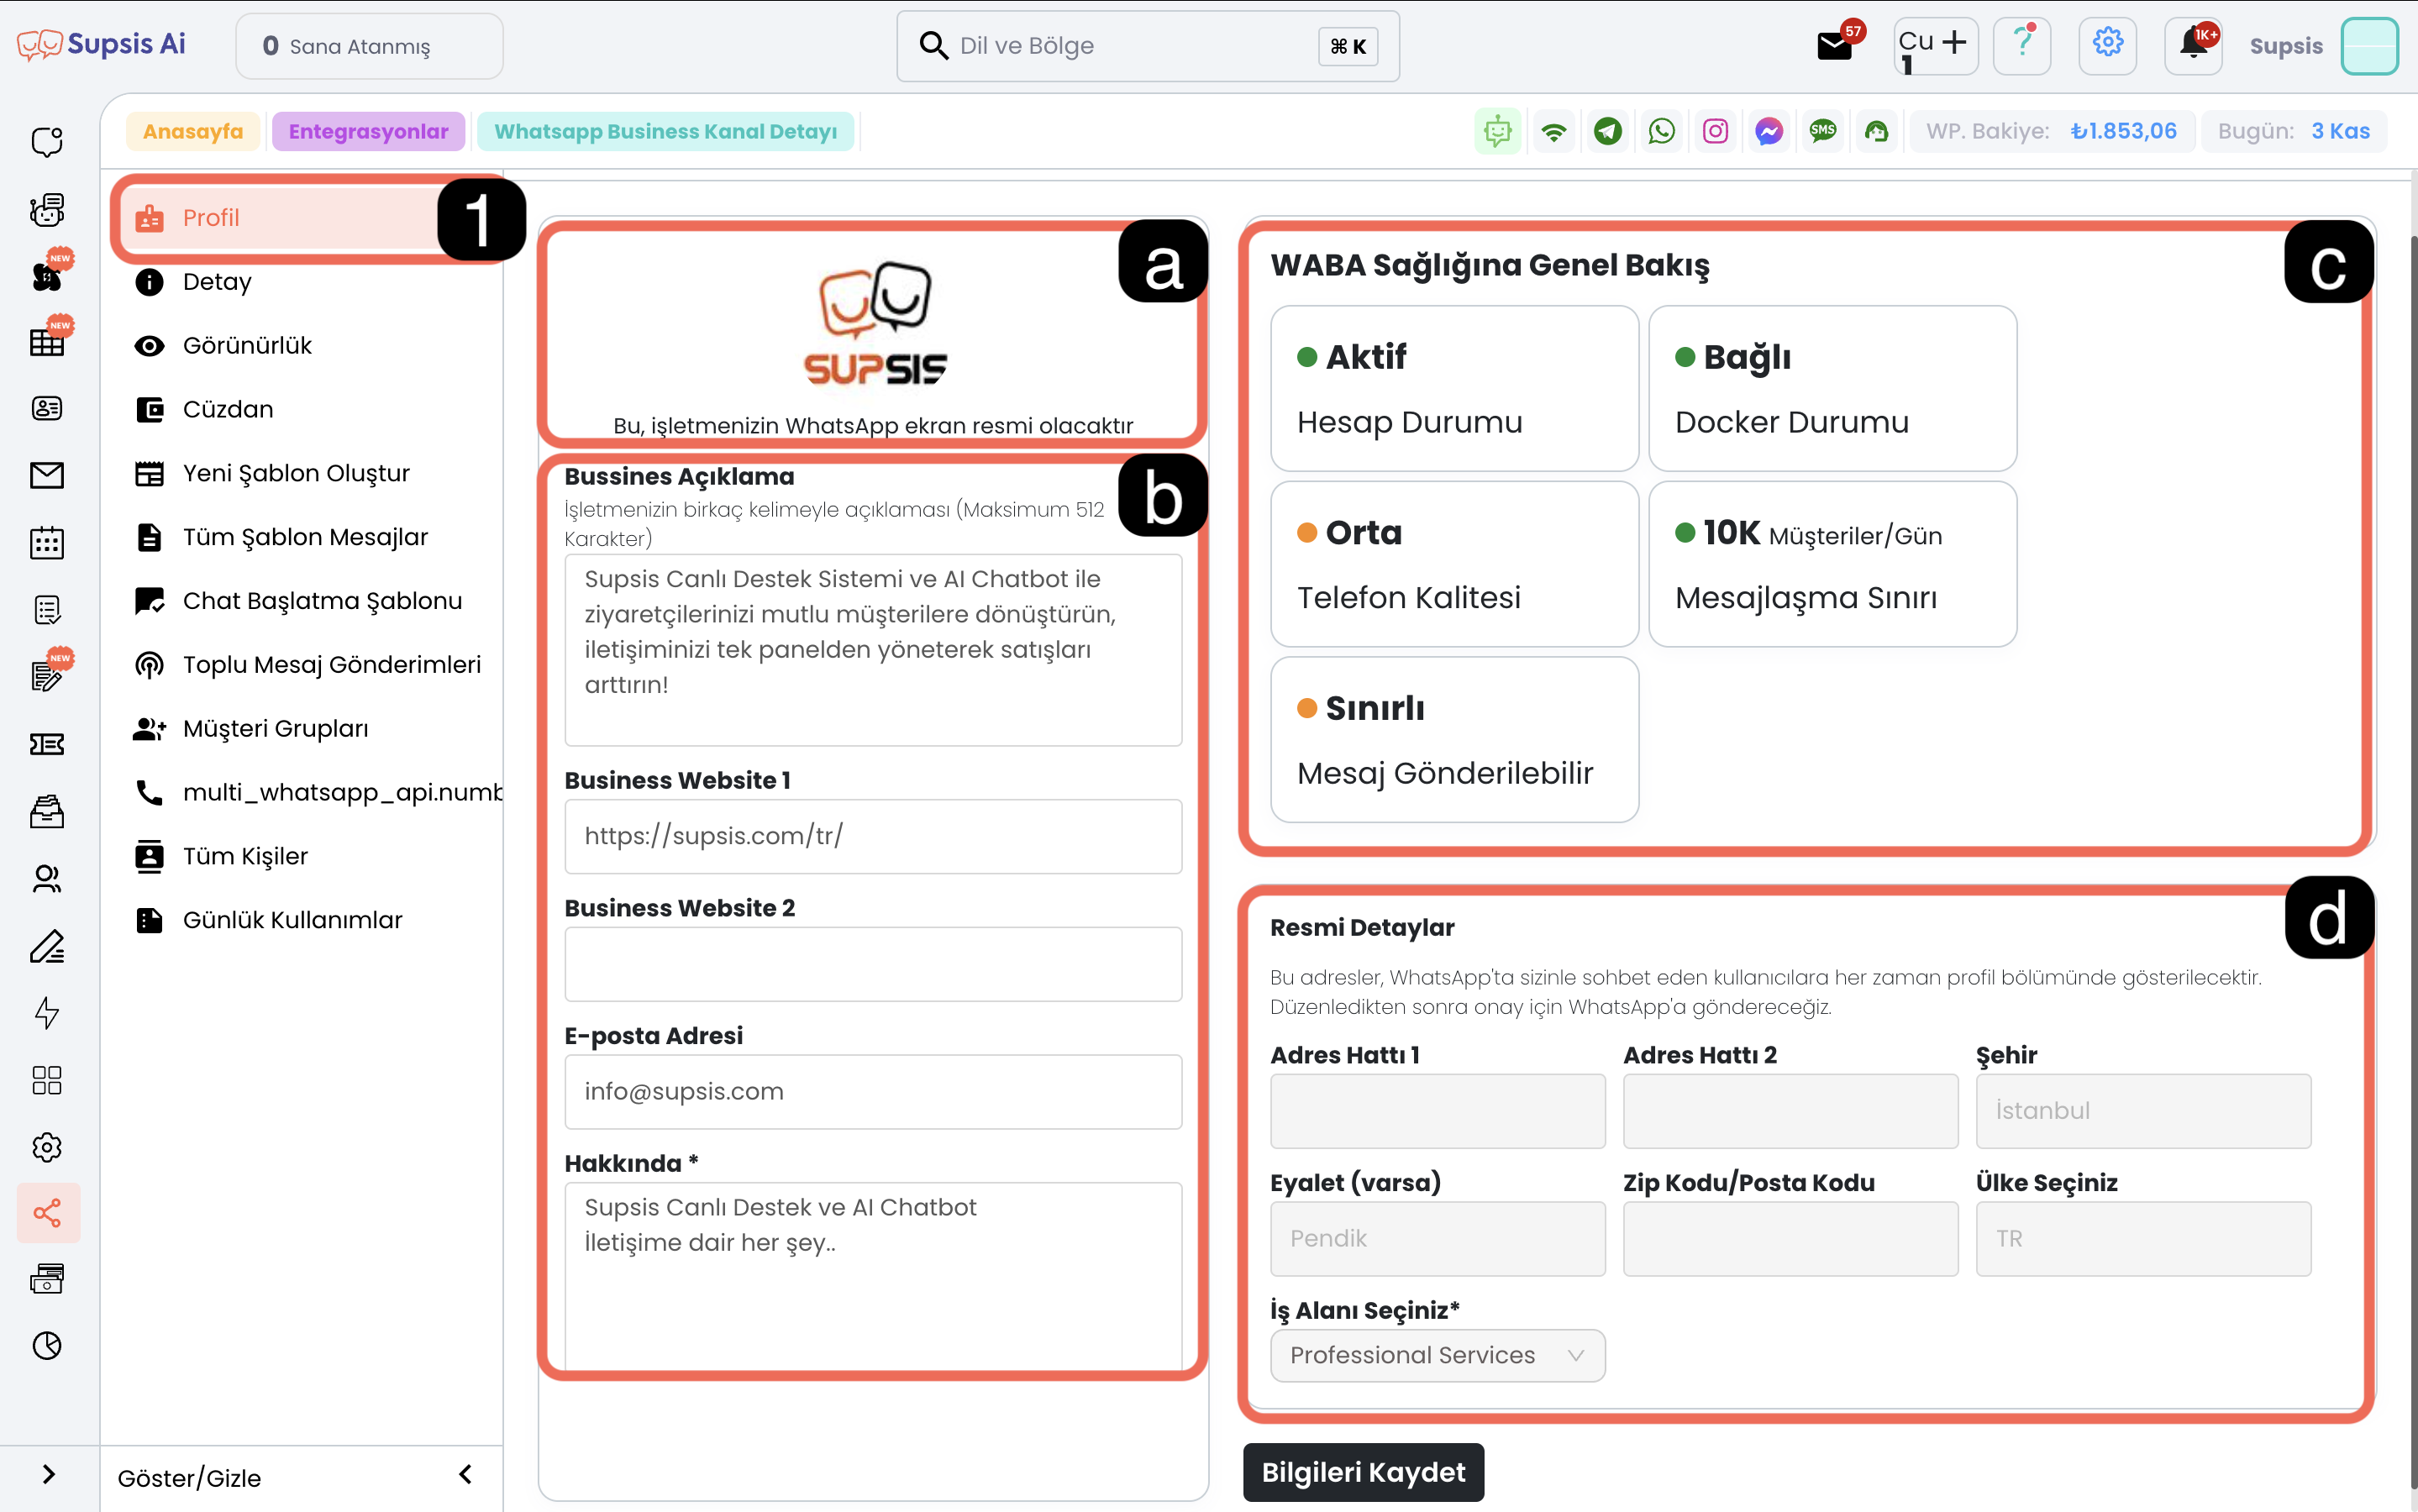Click the WP. Bakiye balance amount

click(x=2123, y=131)
